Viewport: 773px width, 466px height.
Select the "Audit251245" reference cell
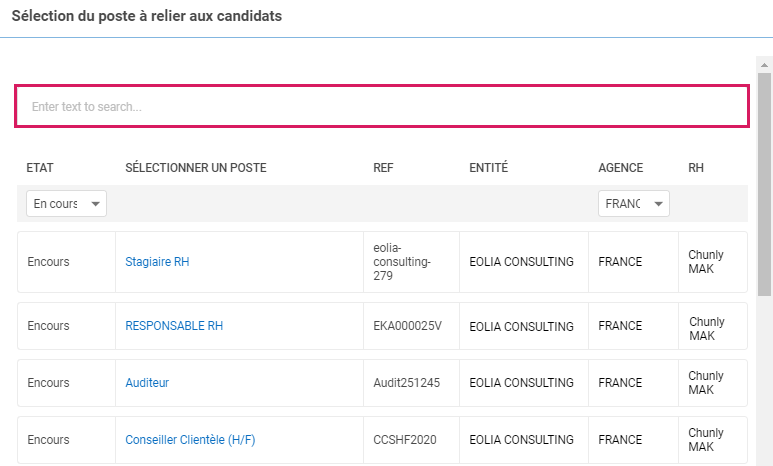[x=406, y=383]
